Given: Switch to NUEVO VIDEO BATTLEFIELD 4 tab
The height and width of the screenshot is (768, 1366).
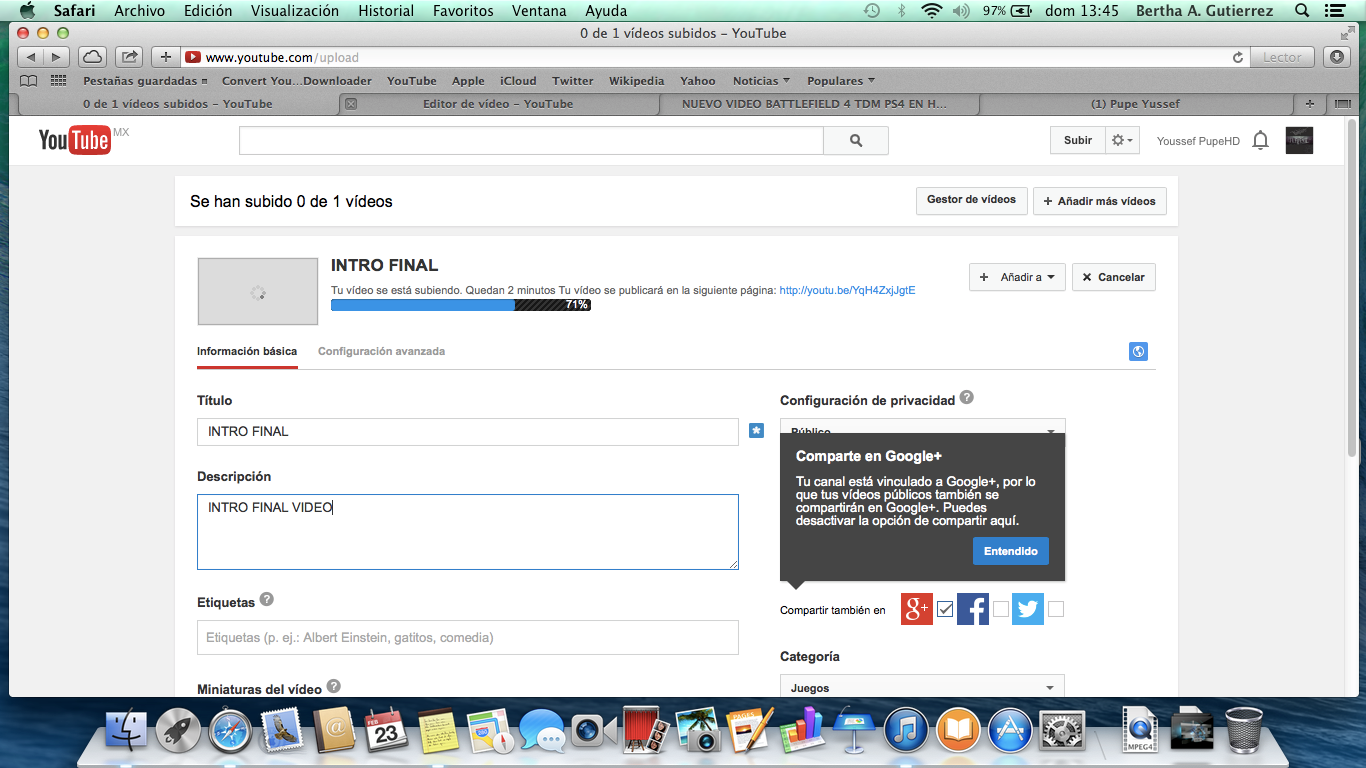Looking at the screenshot, I should pyautogui.click(x=814, y=103).
